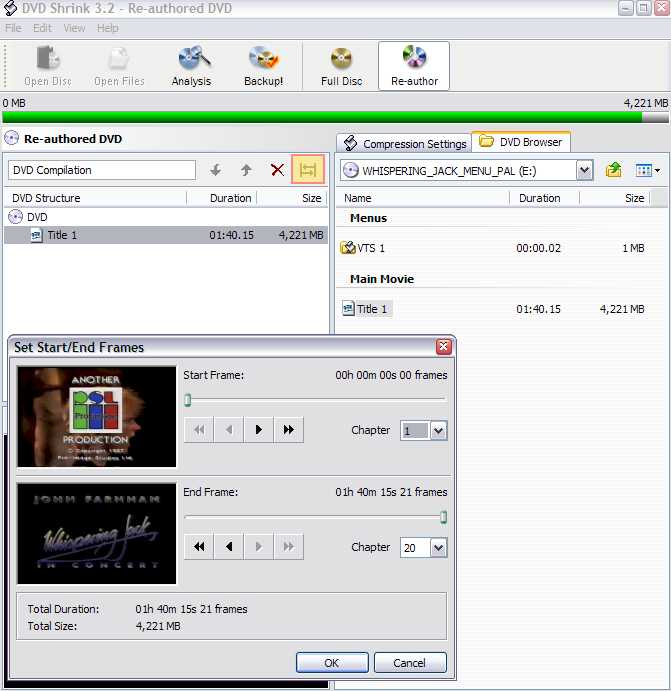
Task: Click the DVD Compilation name field
Action: coord(102,170)
